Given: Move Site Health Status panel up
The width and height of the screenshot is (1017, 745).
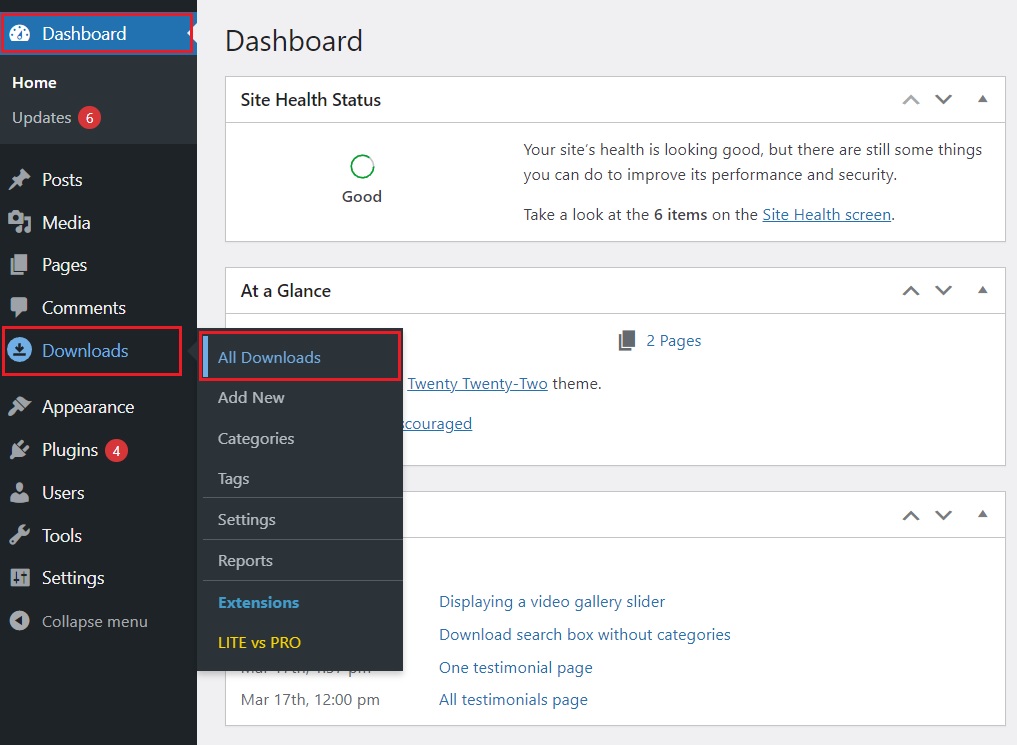Looking at the screenshot, I should click(911, 99).
